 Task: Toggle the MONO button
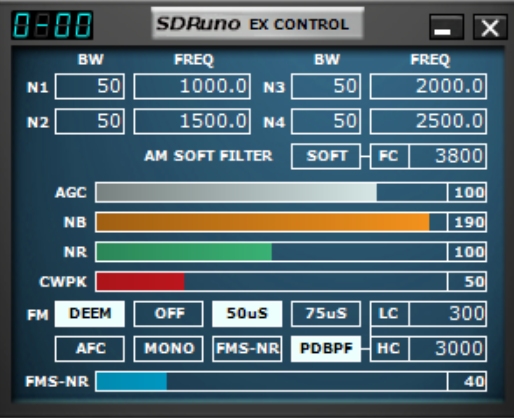point(169,349)
